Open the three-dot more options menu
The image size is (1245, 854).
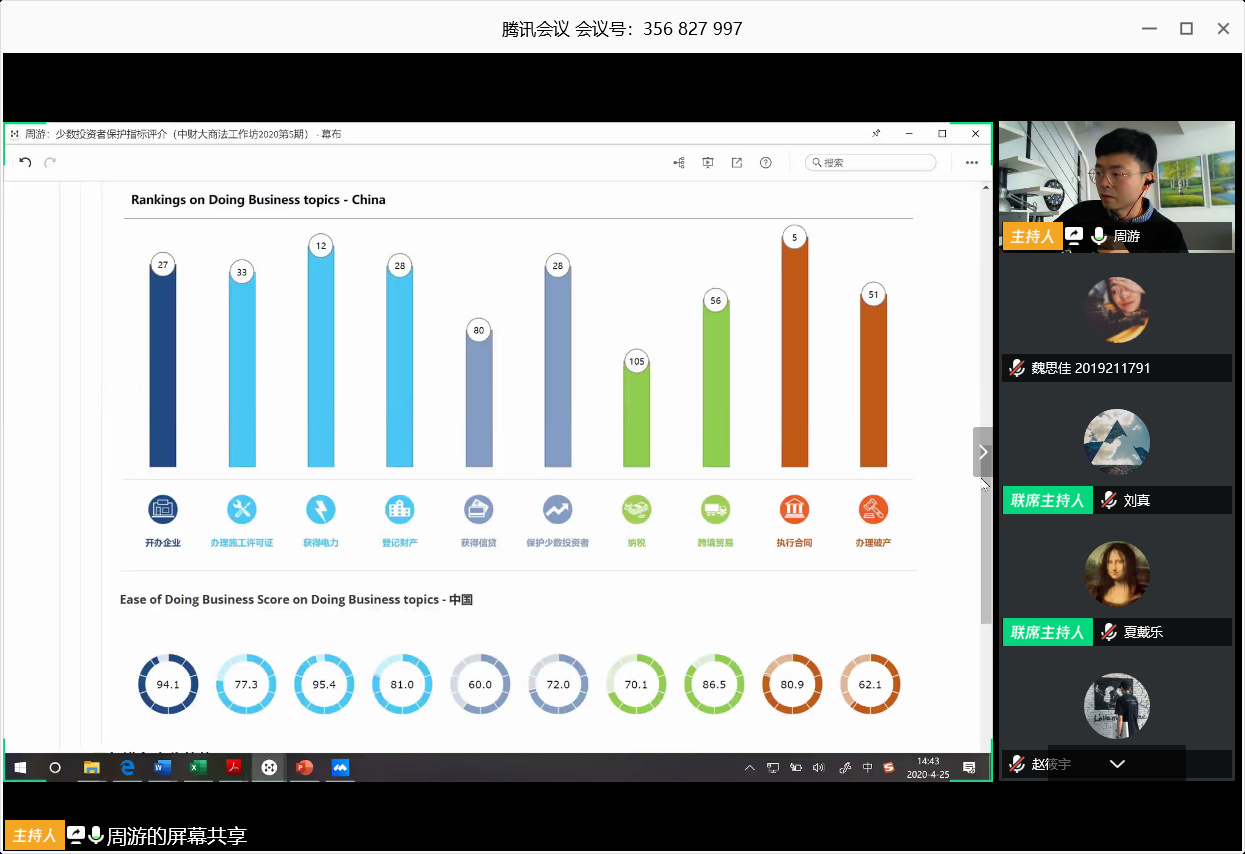click(971, 163)
